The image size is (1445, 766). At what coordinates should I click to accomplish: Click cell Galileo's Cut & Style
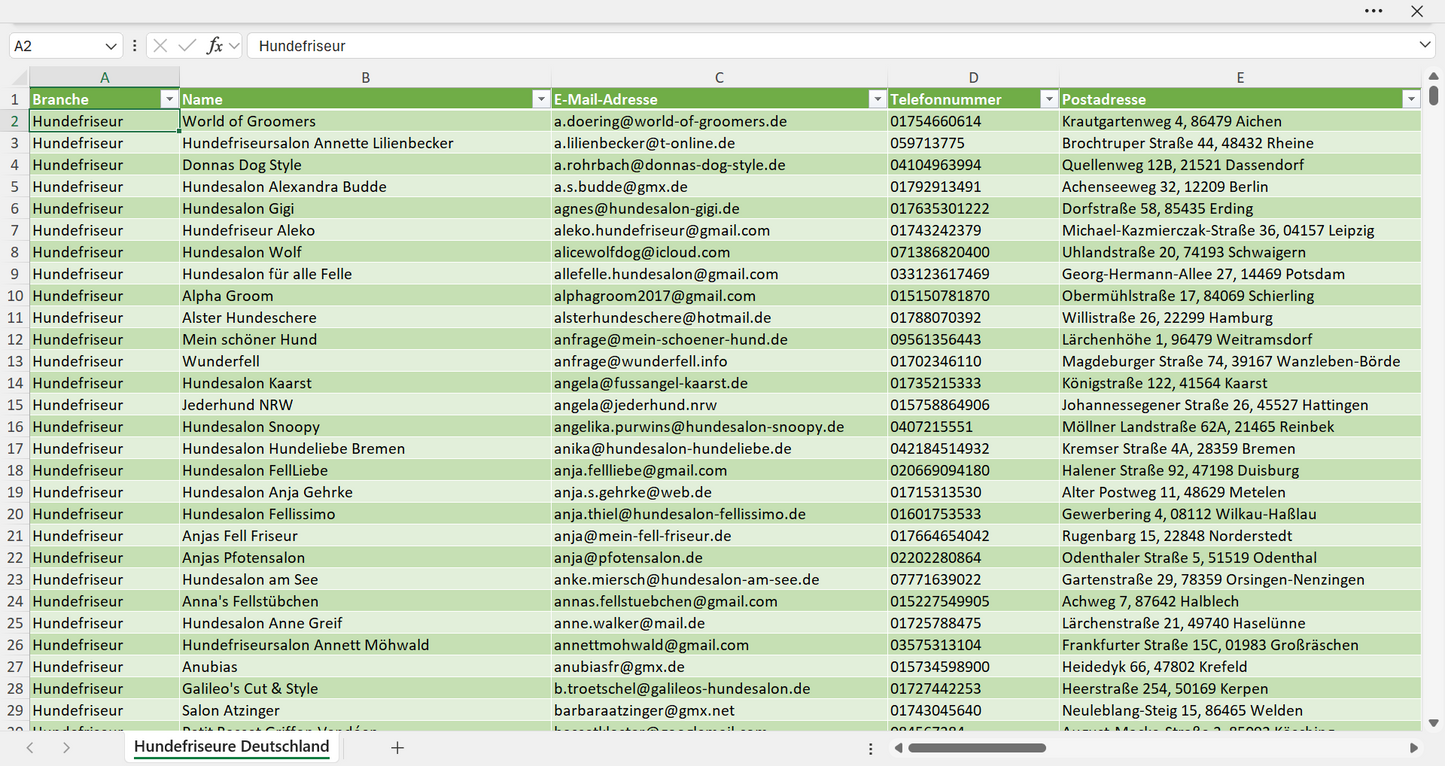[x=366, y=689]
